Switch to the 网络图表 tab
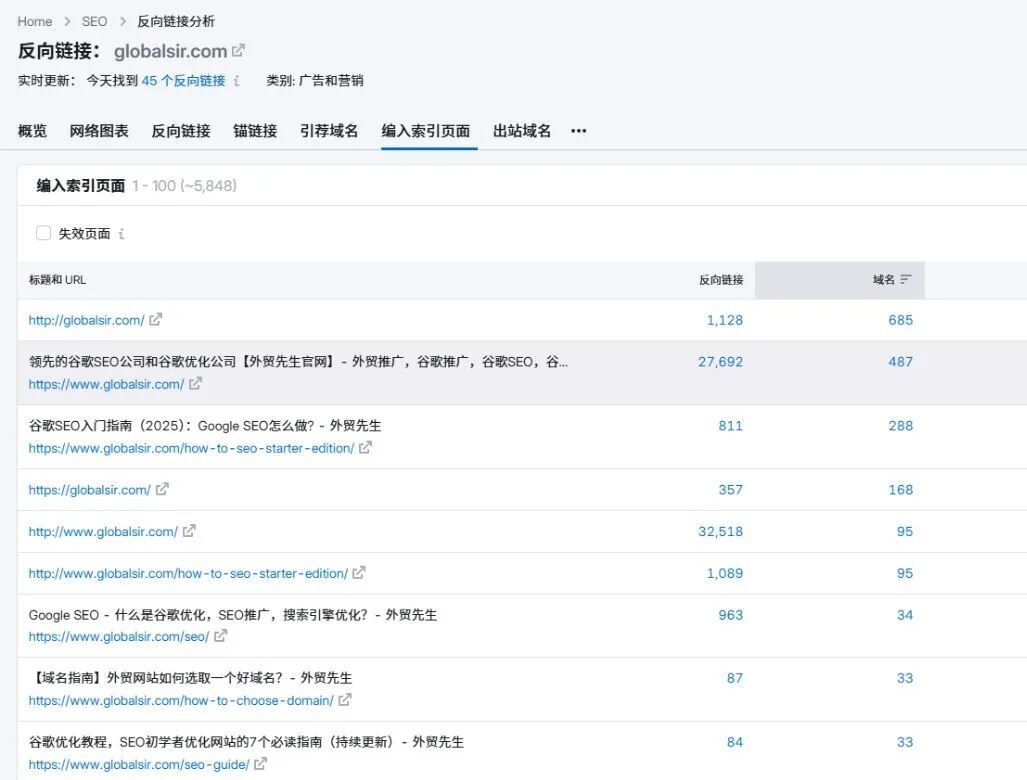 coord(99,131)
